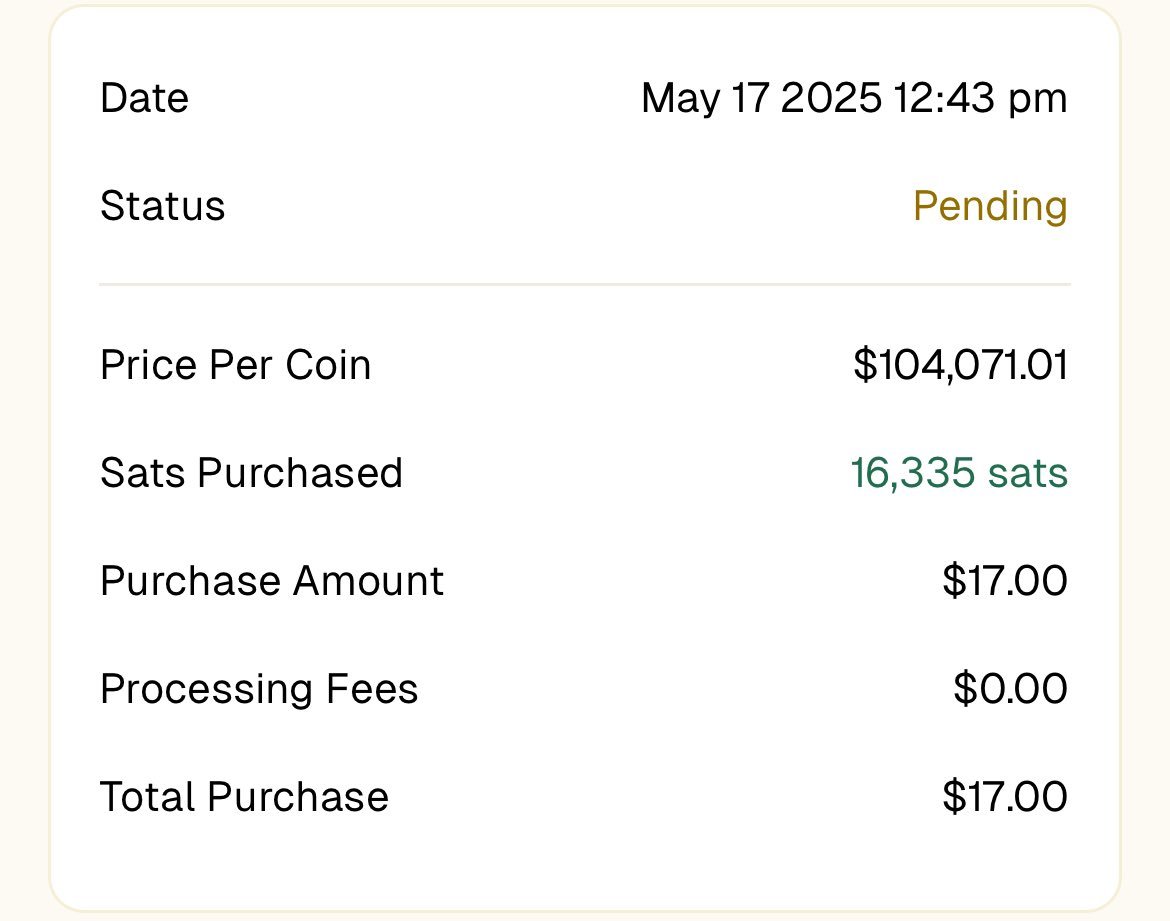
Task: Click the word Coin in Price Per Coin
Action: click(328, 365)
